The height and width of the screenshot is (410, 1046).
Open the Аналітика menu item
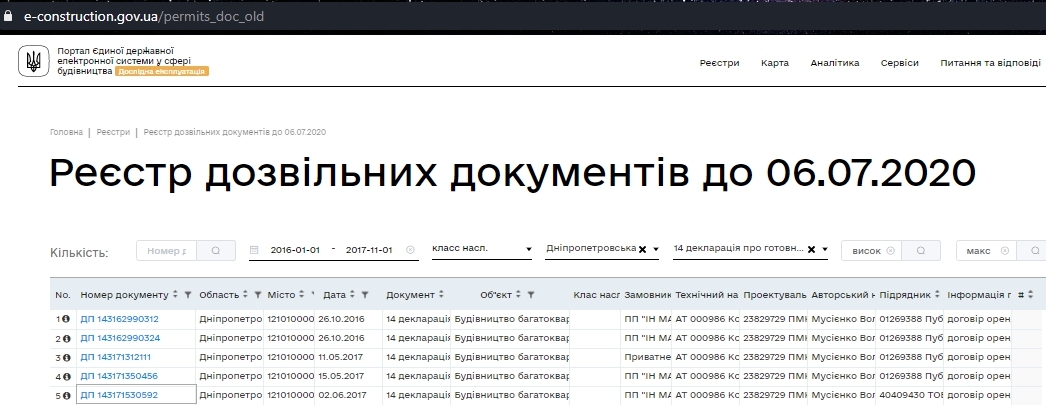click(x=835, y=63)
